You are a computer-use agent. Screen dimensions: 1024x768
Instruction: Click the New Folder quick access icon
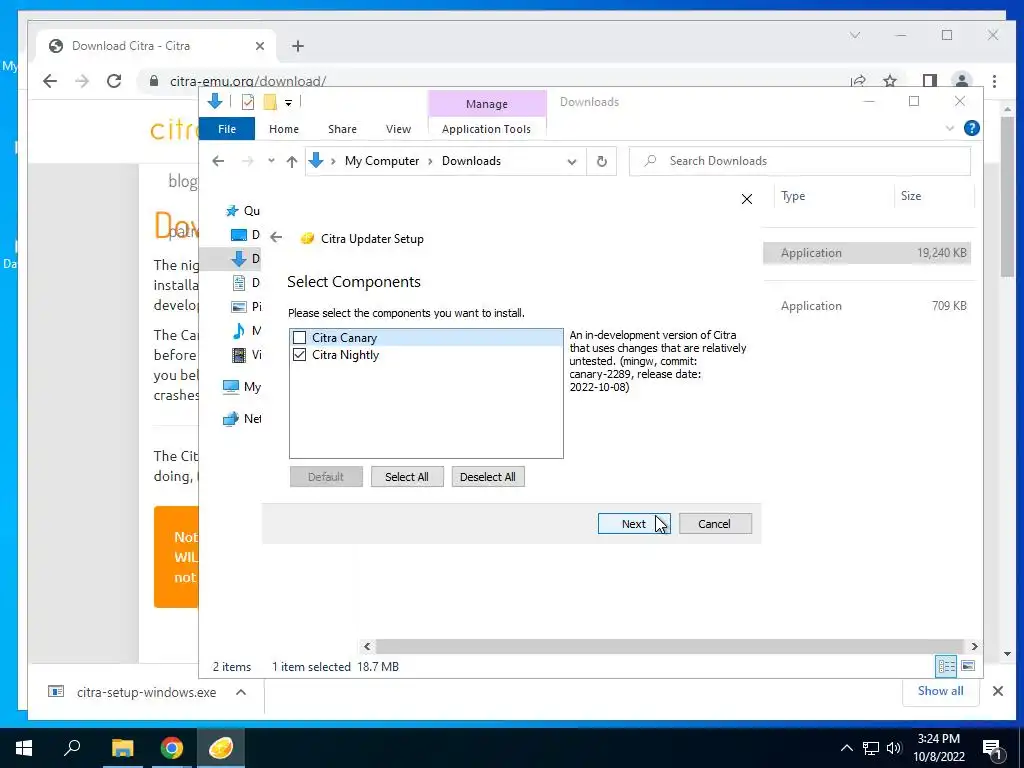tap(270, 102)
